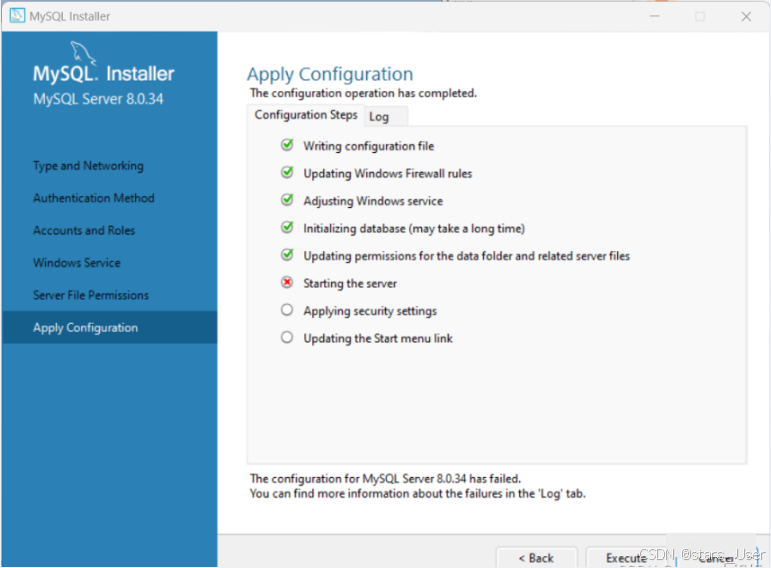Viewport: 771px width, 568px height.
Task: Click the Back button
Action: pos(536,558)
